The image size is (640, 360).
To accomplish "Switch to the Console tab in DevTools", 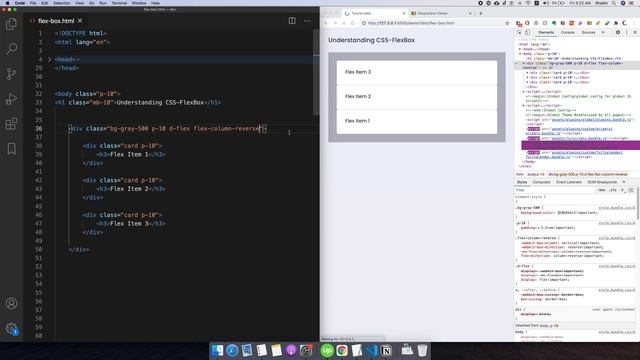I will [567, 32].
